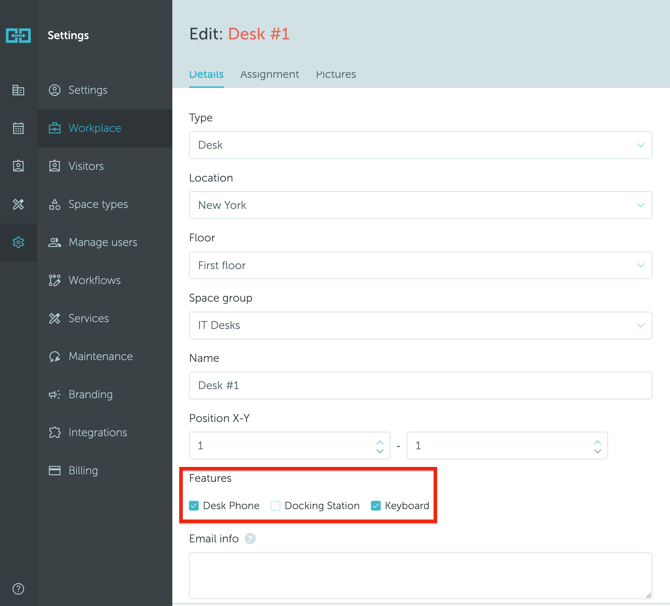Expand the Space group dropdown
The image size is (670, 606).
click(x=420, y=325)
